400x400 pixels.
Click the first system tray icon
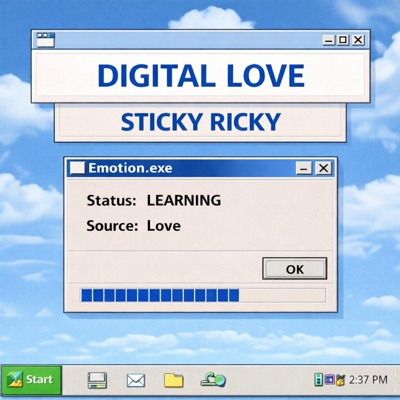pos(319,380)
